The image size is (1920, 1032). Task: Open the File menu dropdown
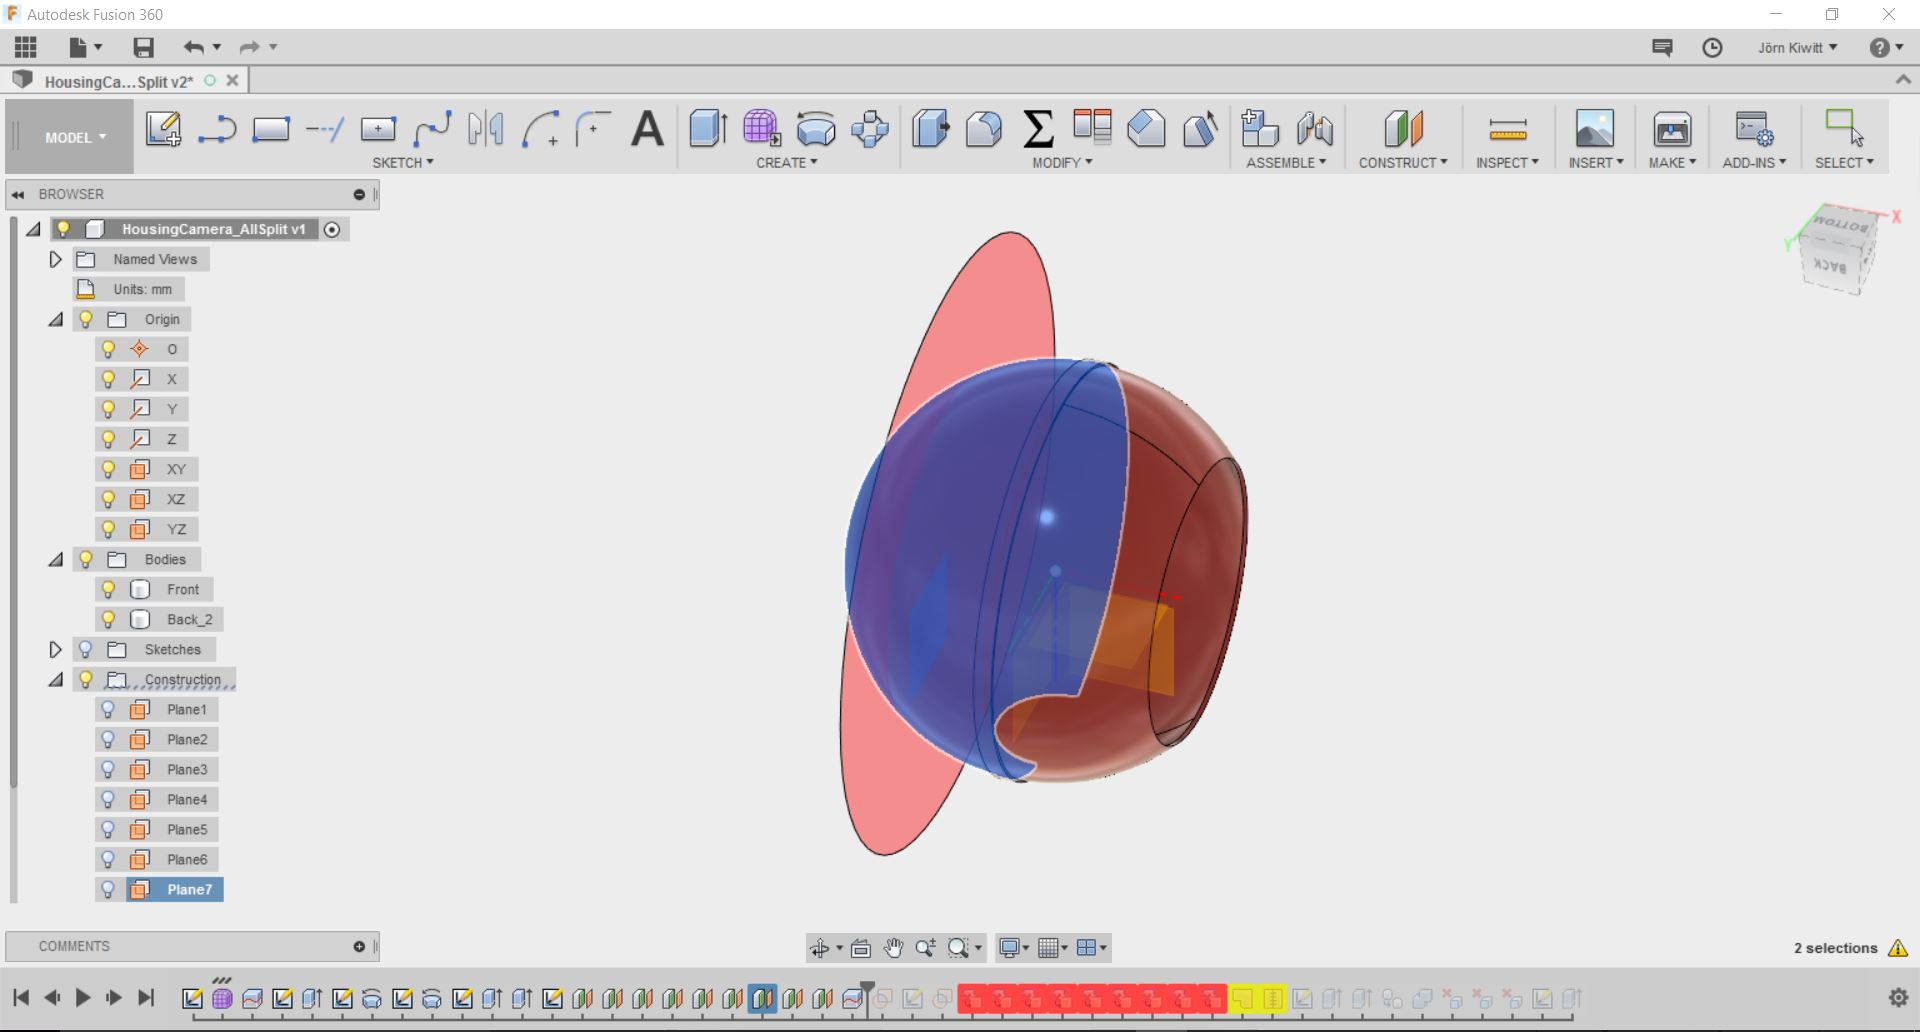click(86, 47)
